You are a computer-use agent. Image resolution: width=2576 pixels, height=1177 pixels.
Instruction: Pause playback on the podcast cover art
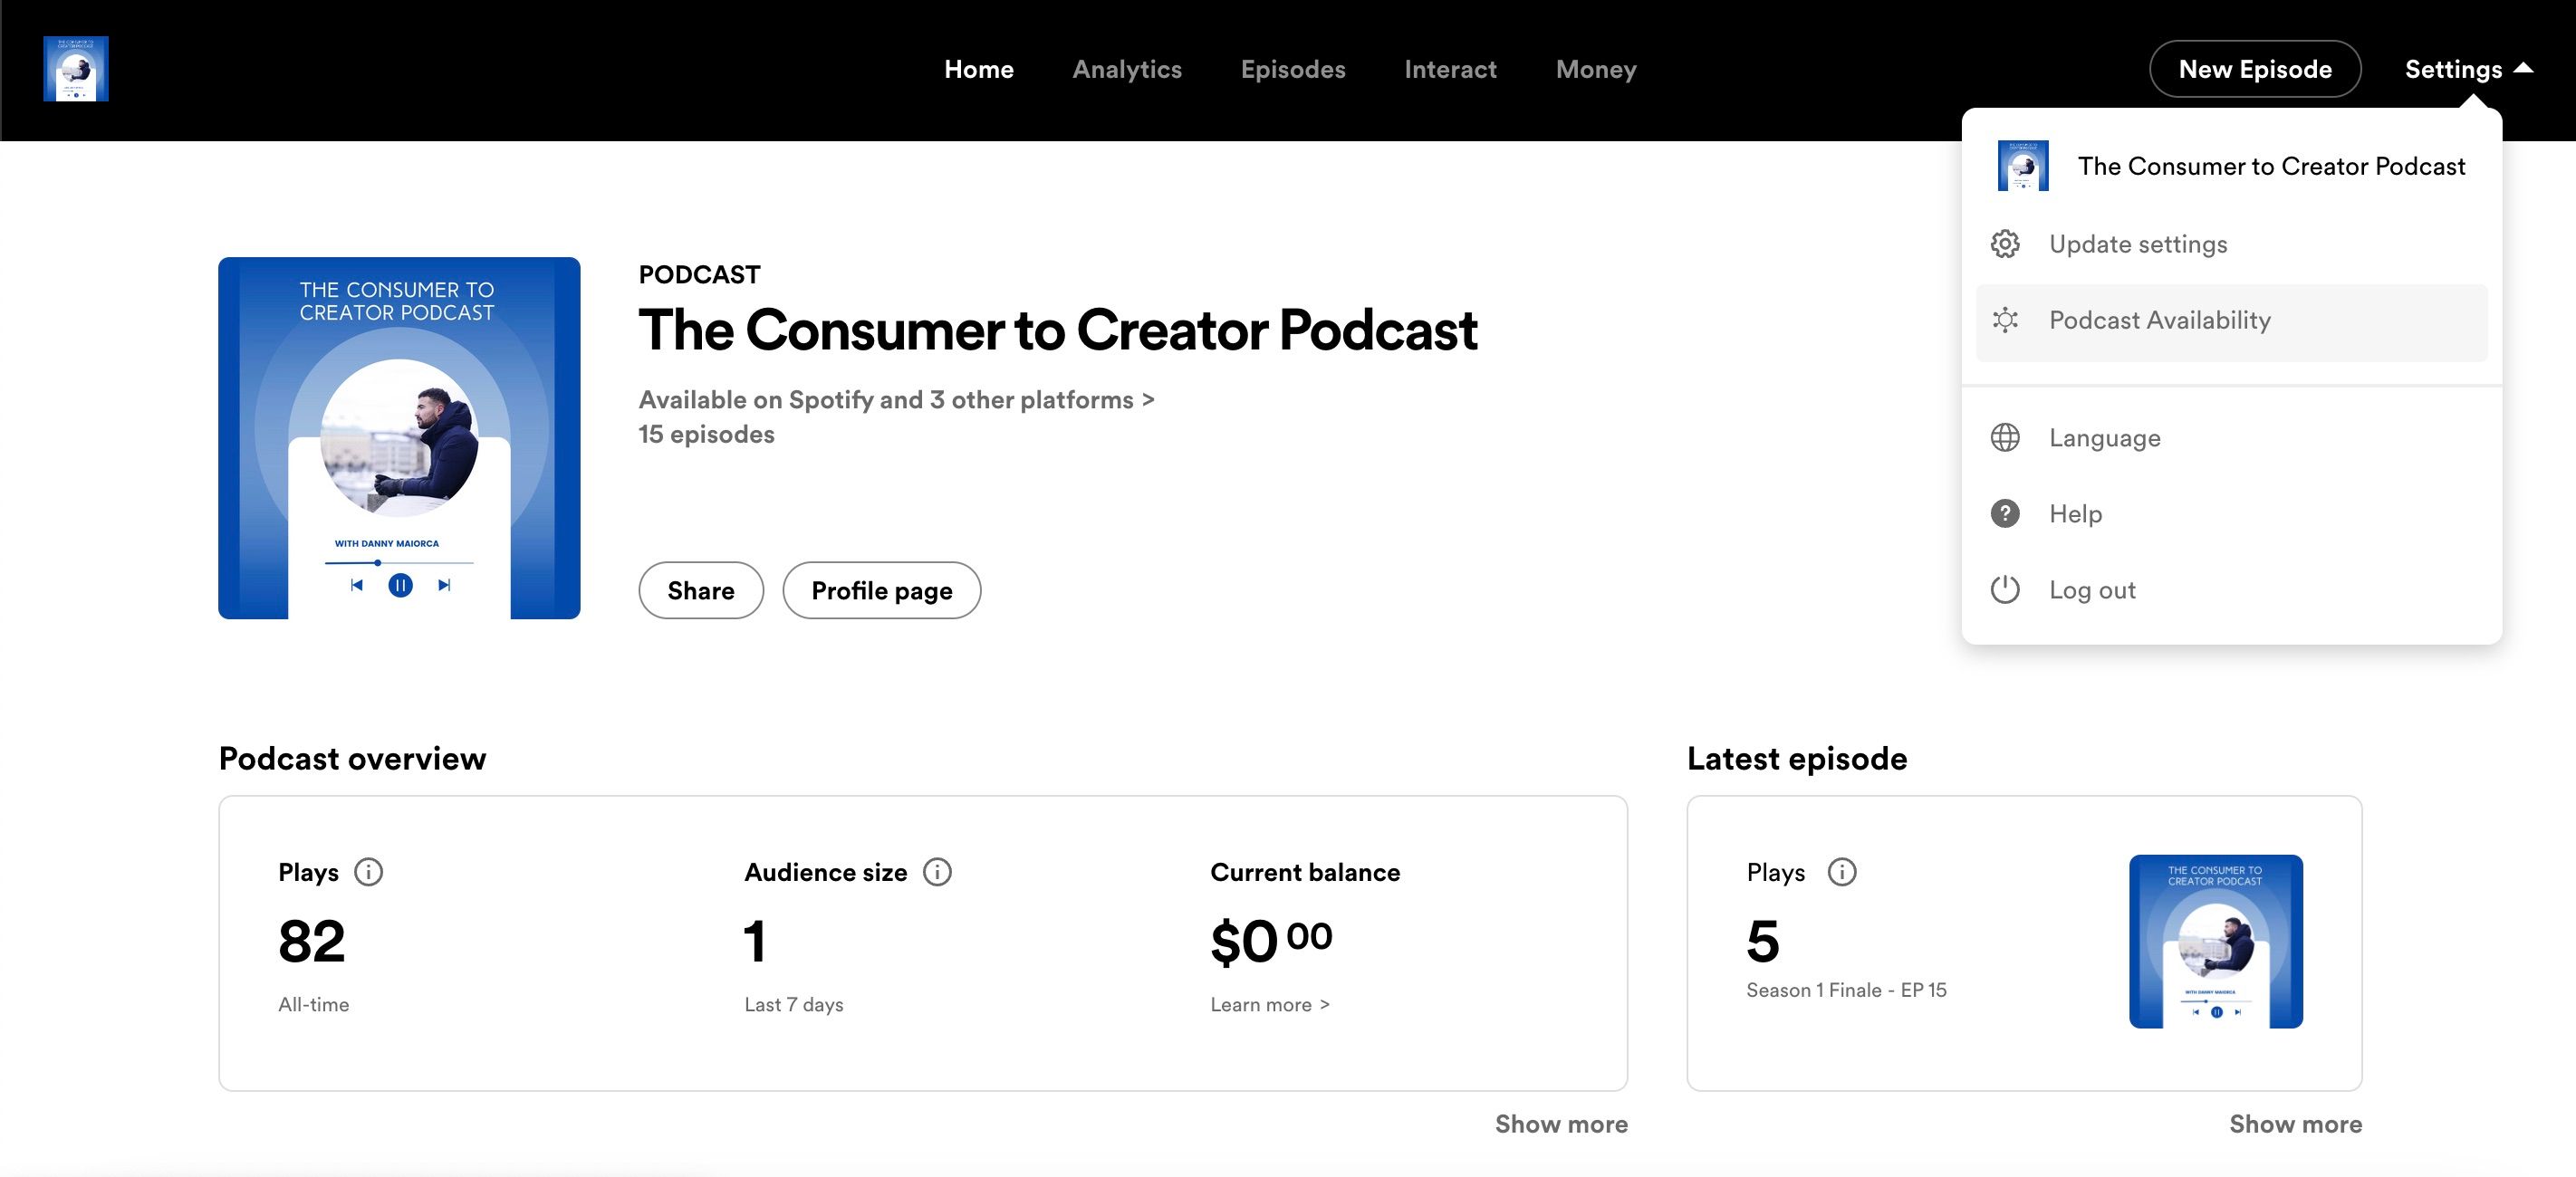(399, 585)
